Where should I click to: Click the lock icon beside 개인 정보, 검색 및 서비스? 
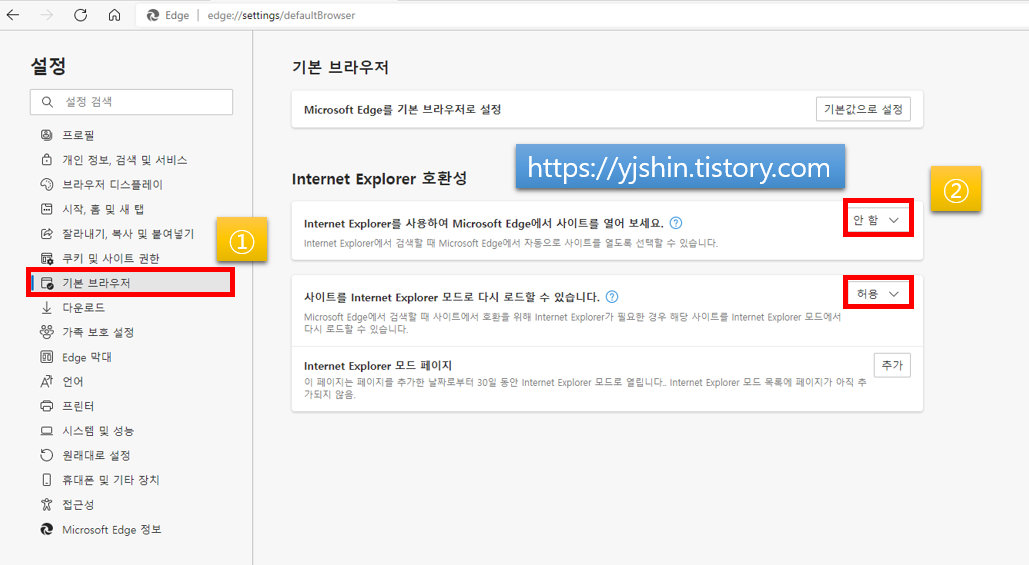pyautogui.click(x=47, y=159)
